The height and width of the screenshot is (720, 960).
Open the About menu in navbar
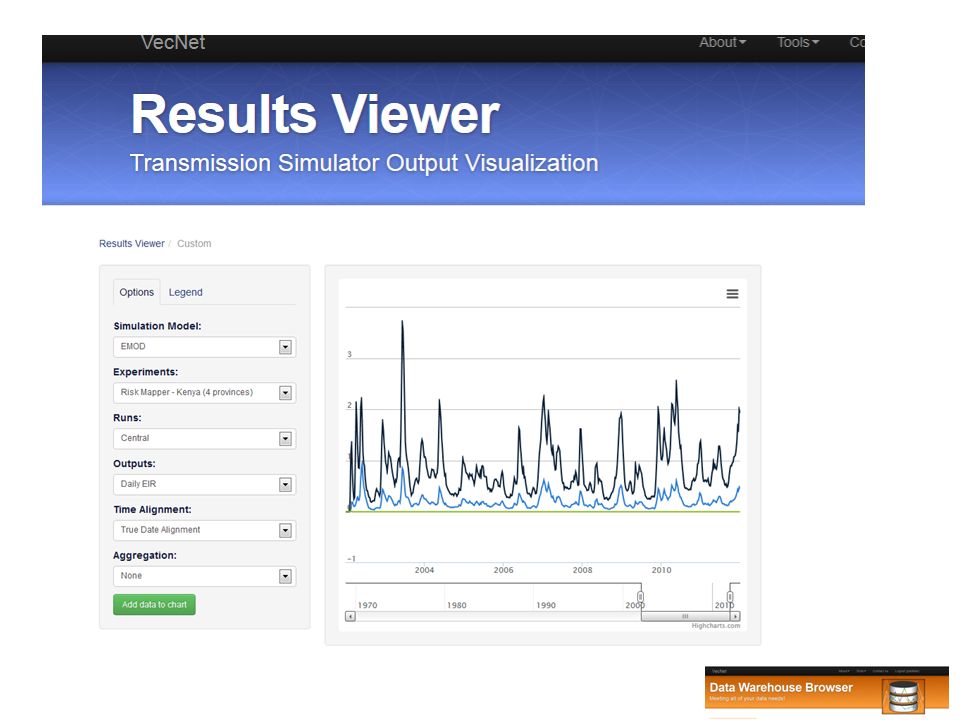click(722, 42)
